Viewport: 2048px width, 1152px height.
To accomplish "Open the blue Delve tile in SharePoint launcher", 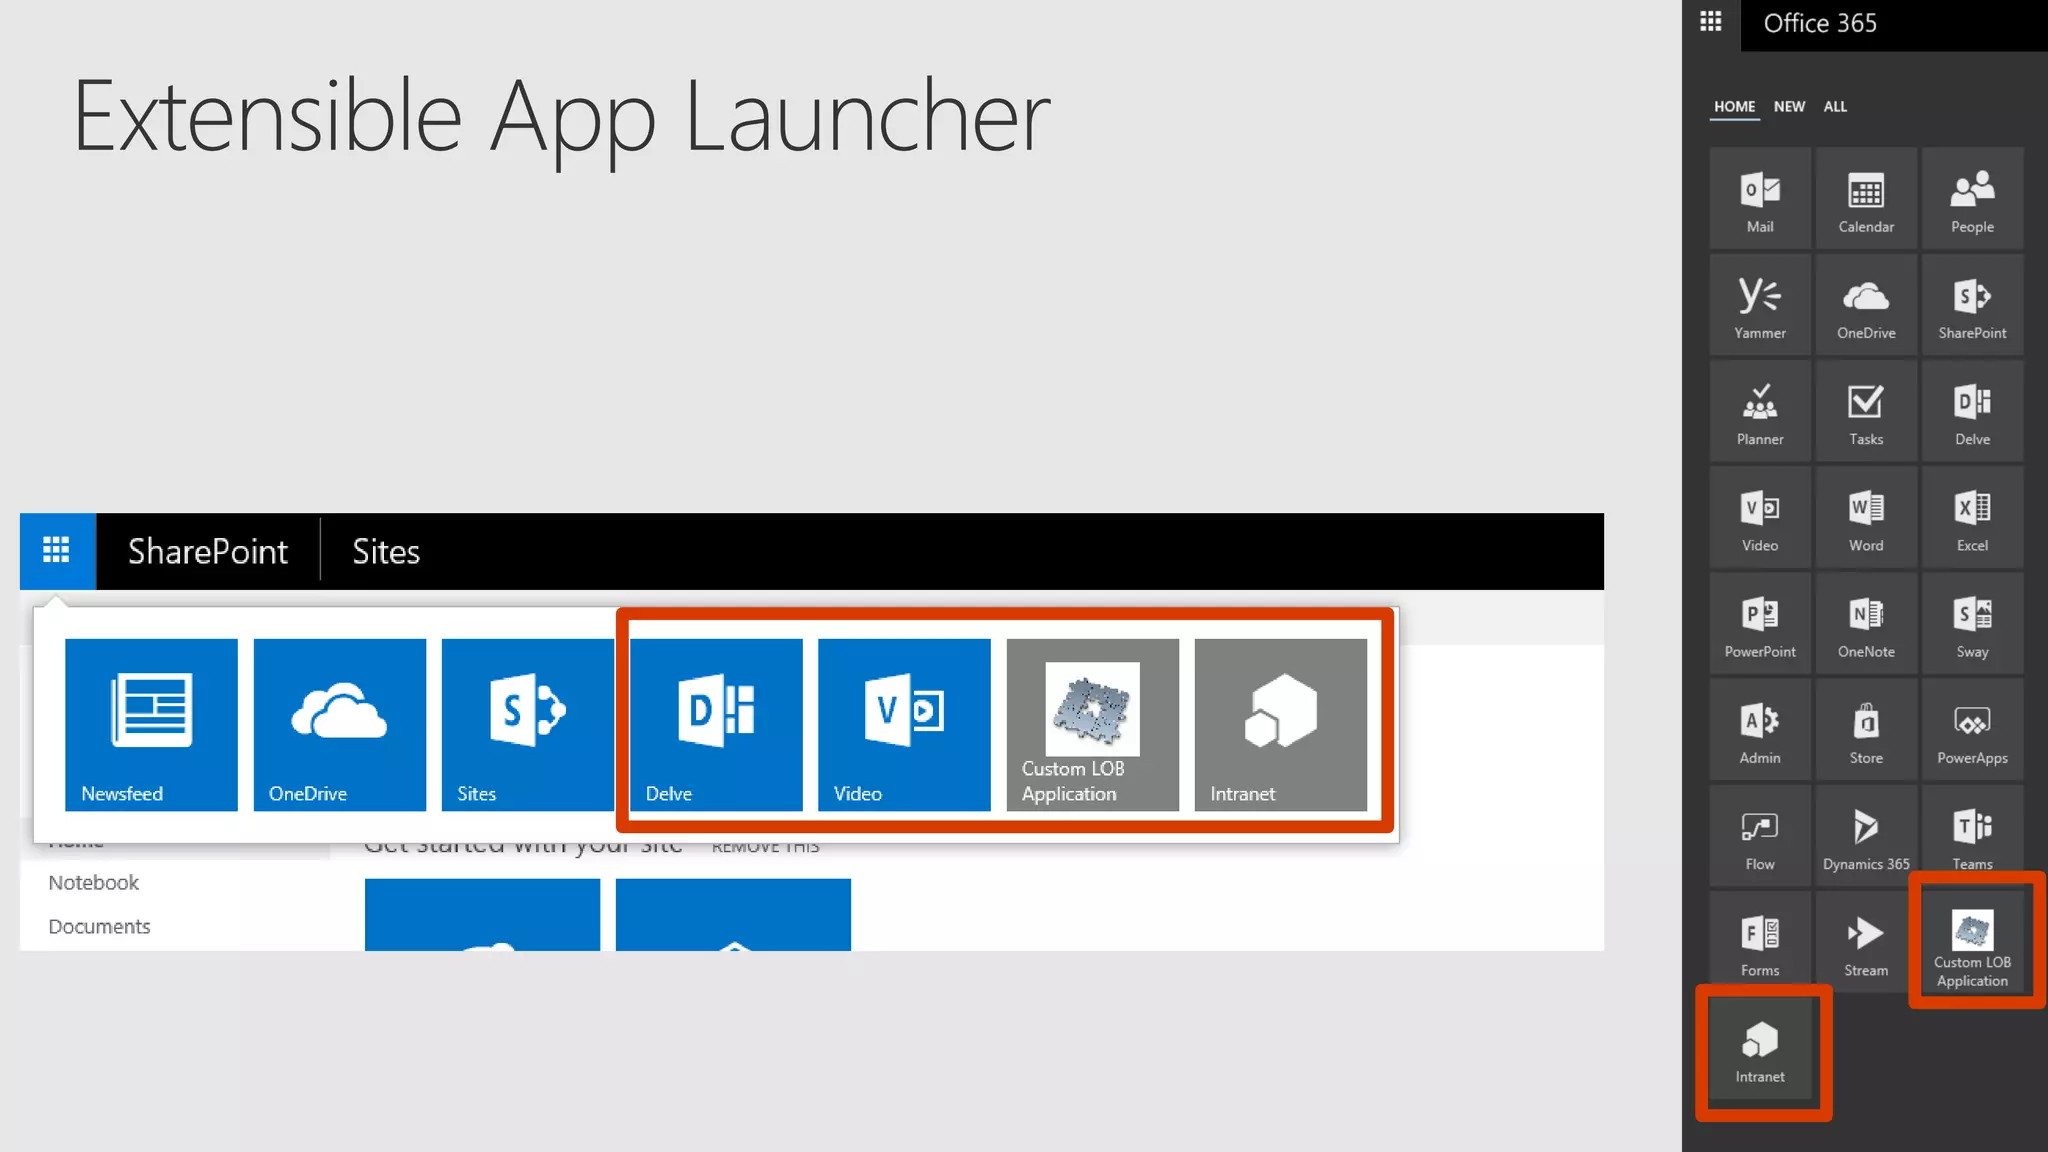I will pyautogui.click(x=716, y=724).
